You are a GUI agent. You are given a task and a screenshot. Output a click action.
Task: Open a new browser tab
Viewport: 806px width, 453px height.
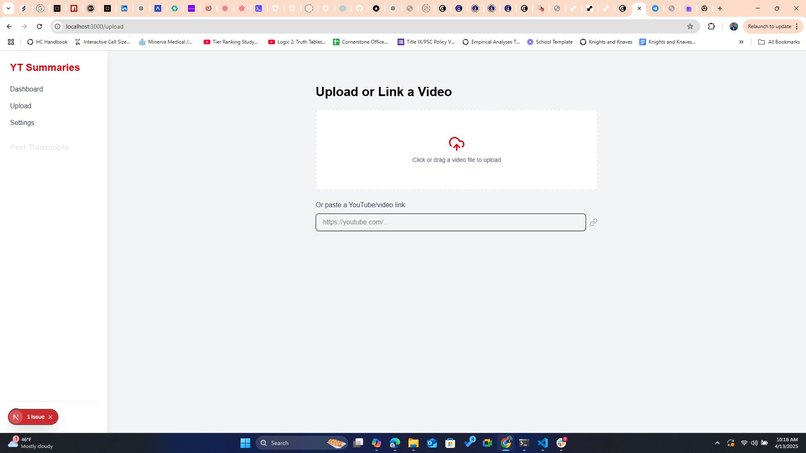720,8
